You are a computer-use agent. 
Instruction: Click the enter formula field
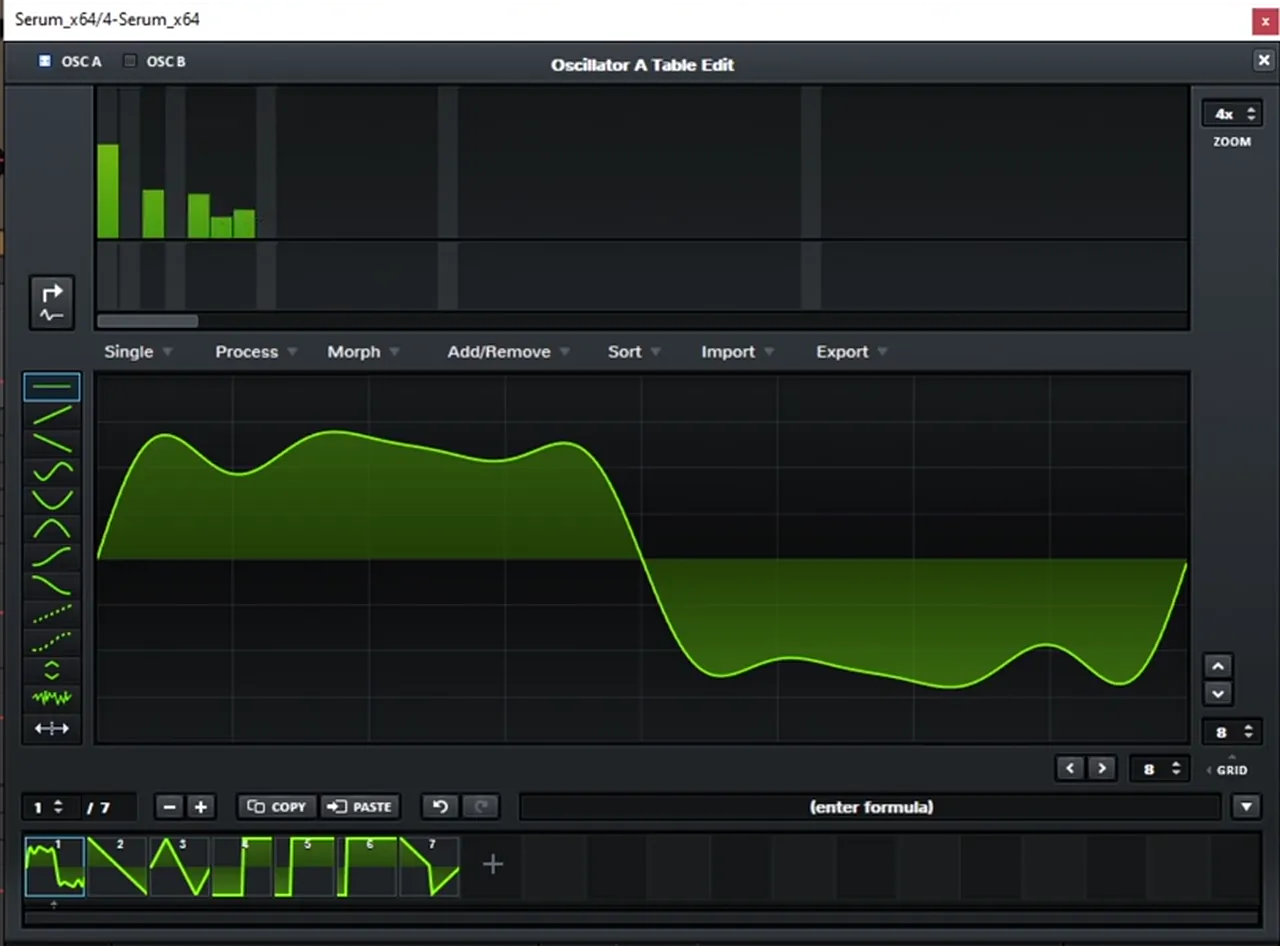click(x=870, y=807)
